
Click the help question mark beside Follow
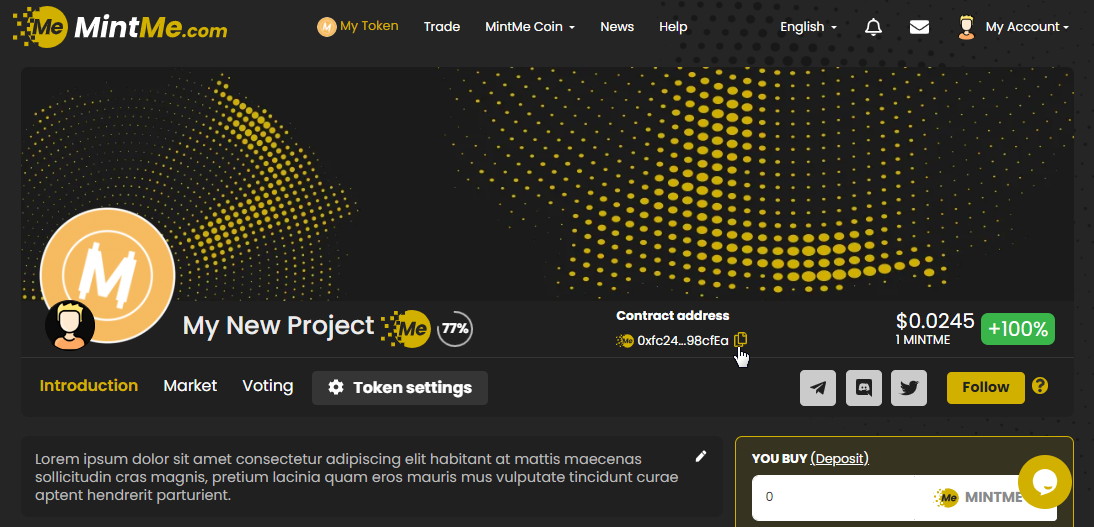[1040, 386]
